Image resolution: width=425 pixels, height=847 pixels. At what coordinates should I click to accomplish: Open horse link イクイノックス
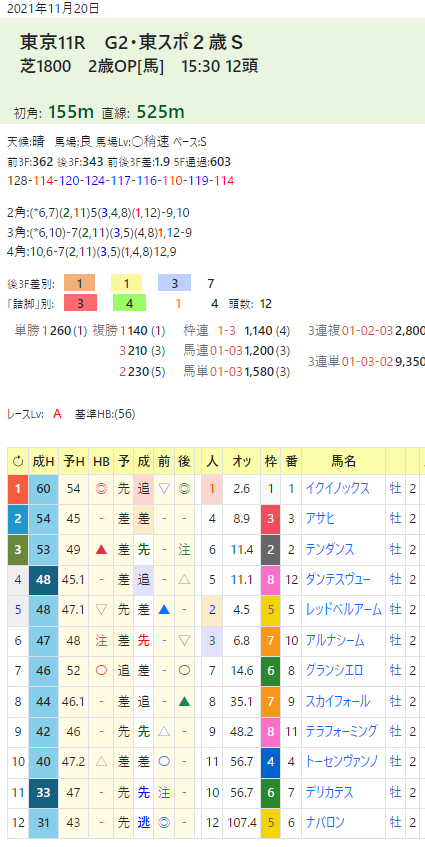click(x=338, y=488)
